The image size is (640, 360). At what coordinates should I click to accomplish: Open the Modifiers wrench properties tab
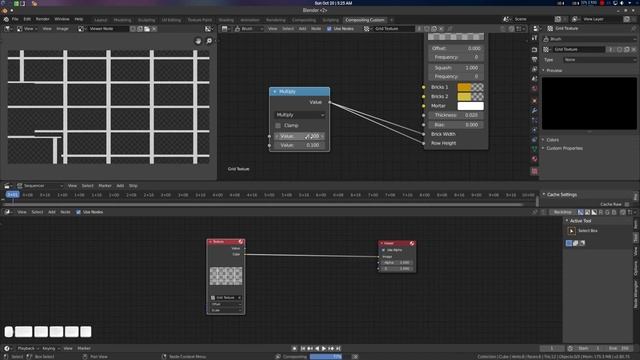click(534, 111)
